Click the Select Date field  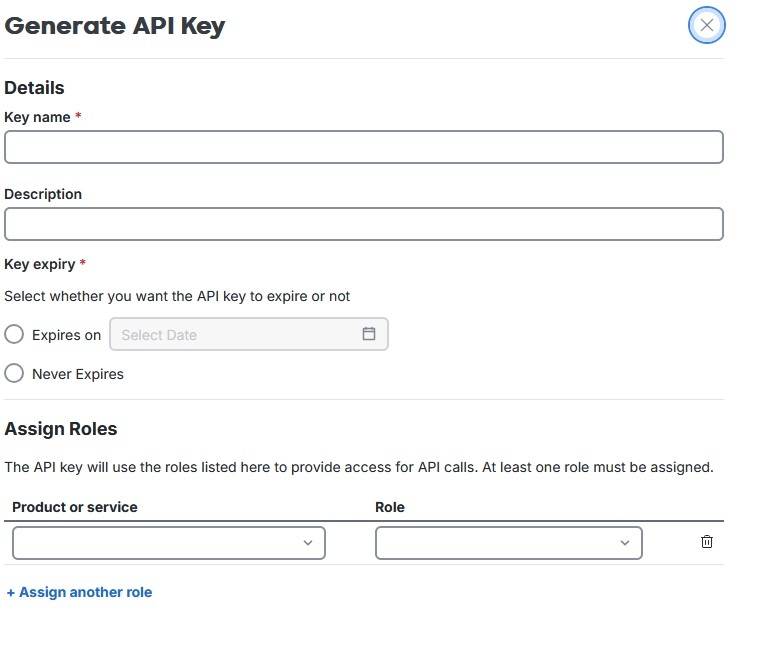click(249, 334)
